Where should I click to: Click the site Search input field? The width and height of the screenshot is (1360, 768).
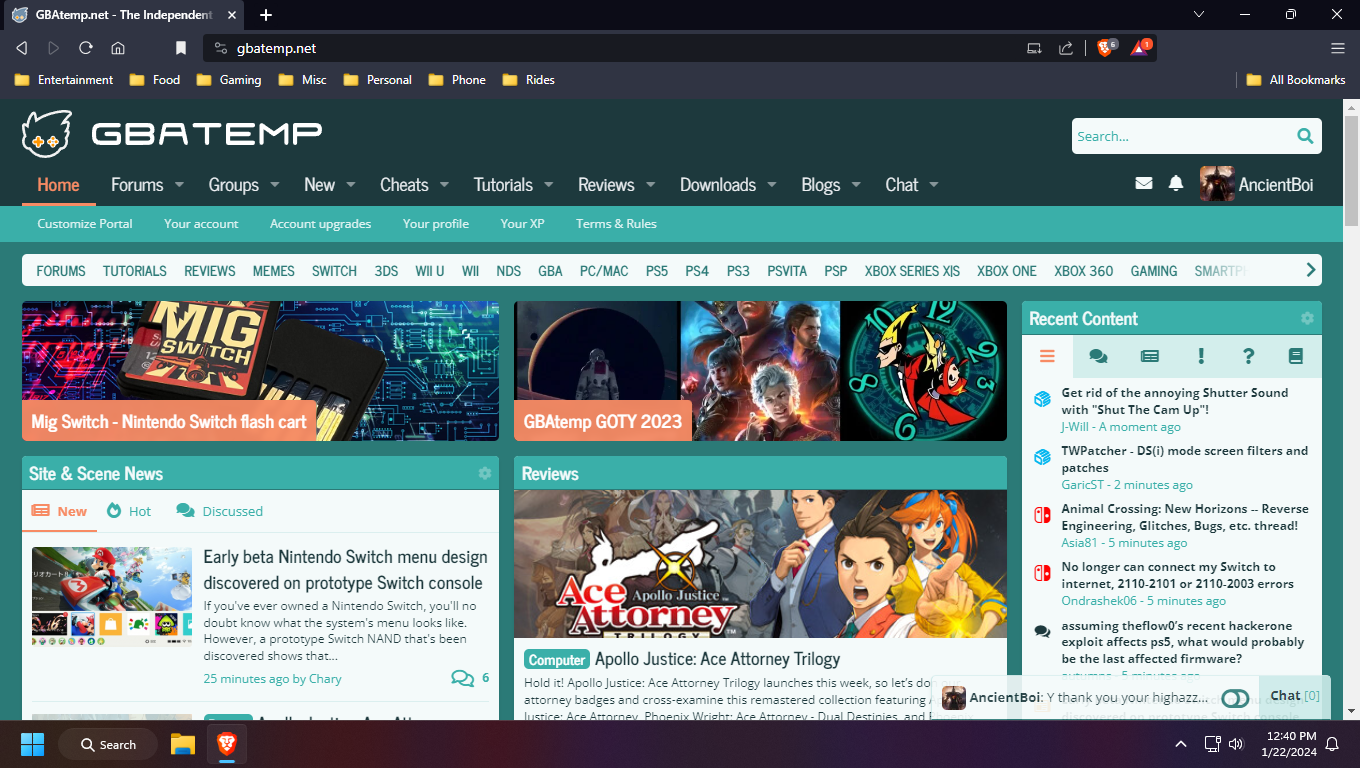coord(1181,136)
